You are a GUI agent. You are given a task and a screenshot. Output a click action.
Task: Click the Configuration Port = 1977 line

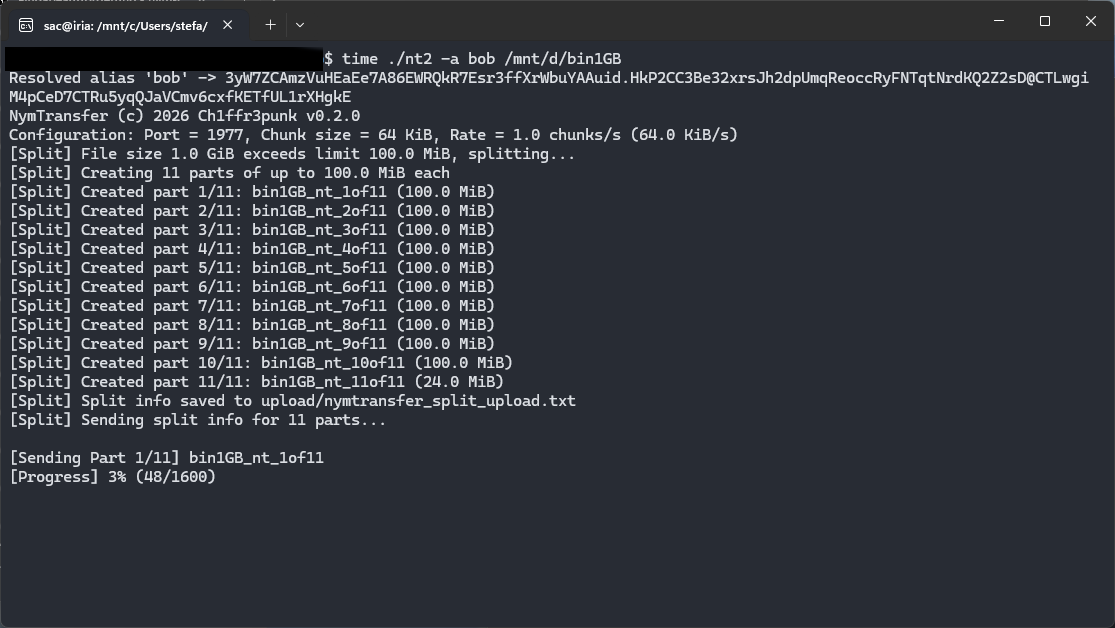(x=373, y=134)
